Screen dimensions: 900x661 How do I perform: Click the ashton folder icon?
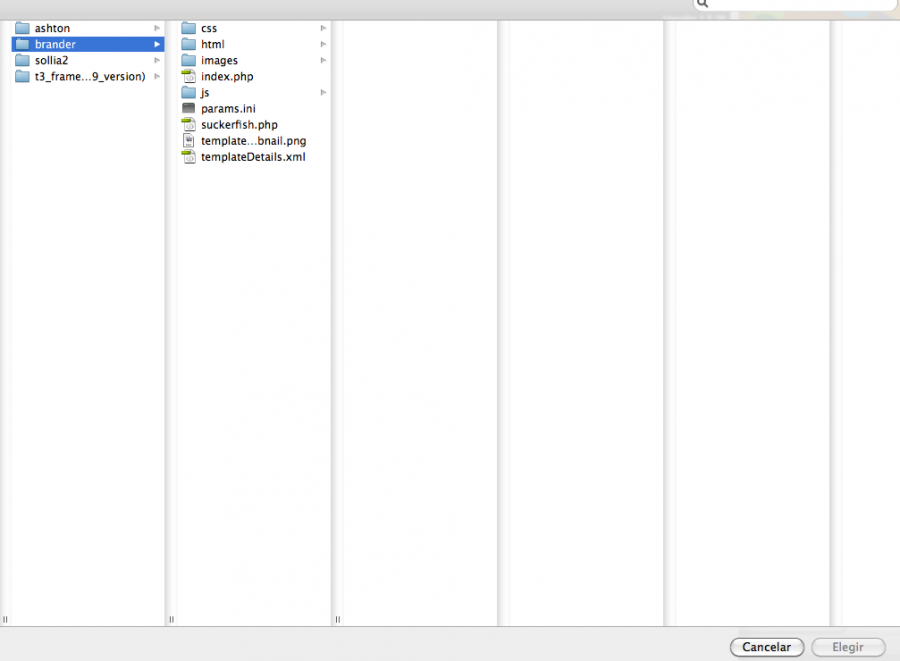click(22, 28)
